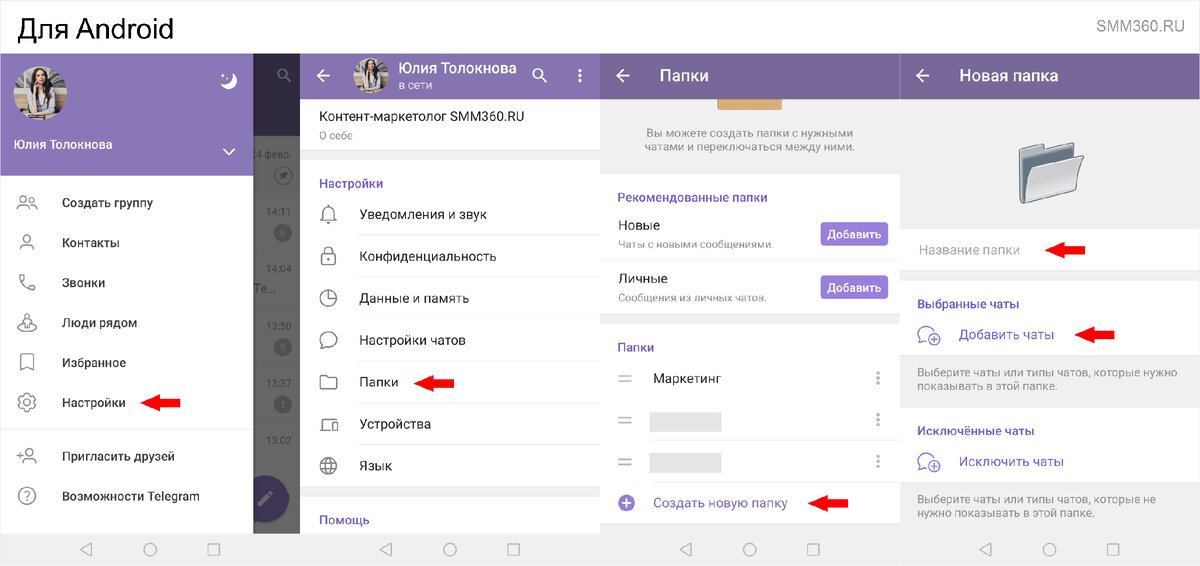1200x566 pixels.
Task: Open Настройки in drawer
Action: (127, 402)
